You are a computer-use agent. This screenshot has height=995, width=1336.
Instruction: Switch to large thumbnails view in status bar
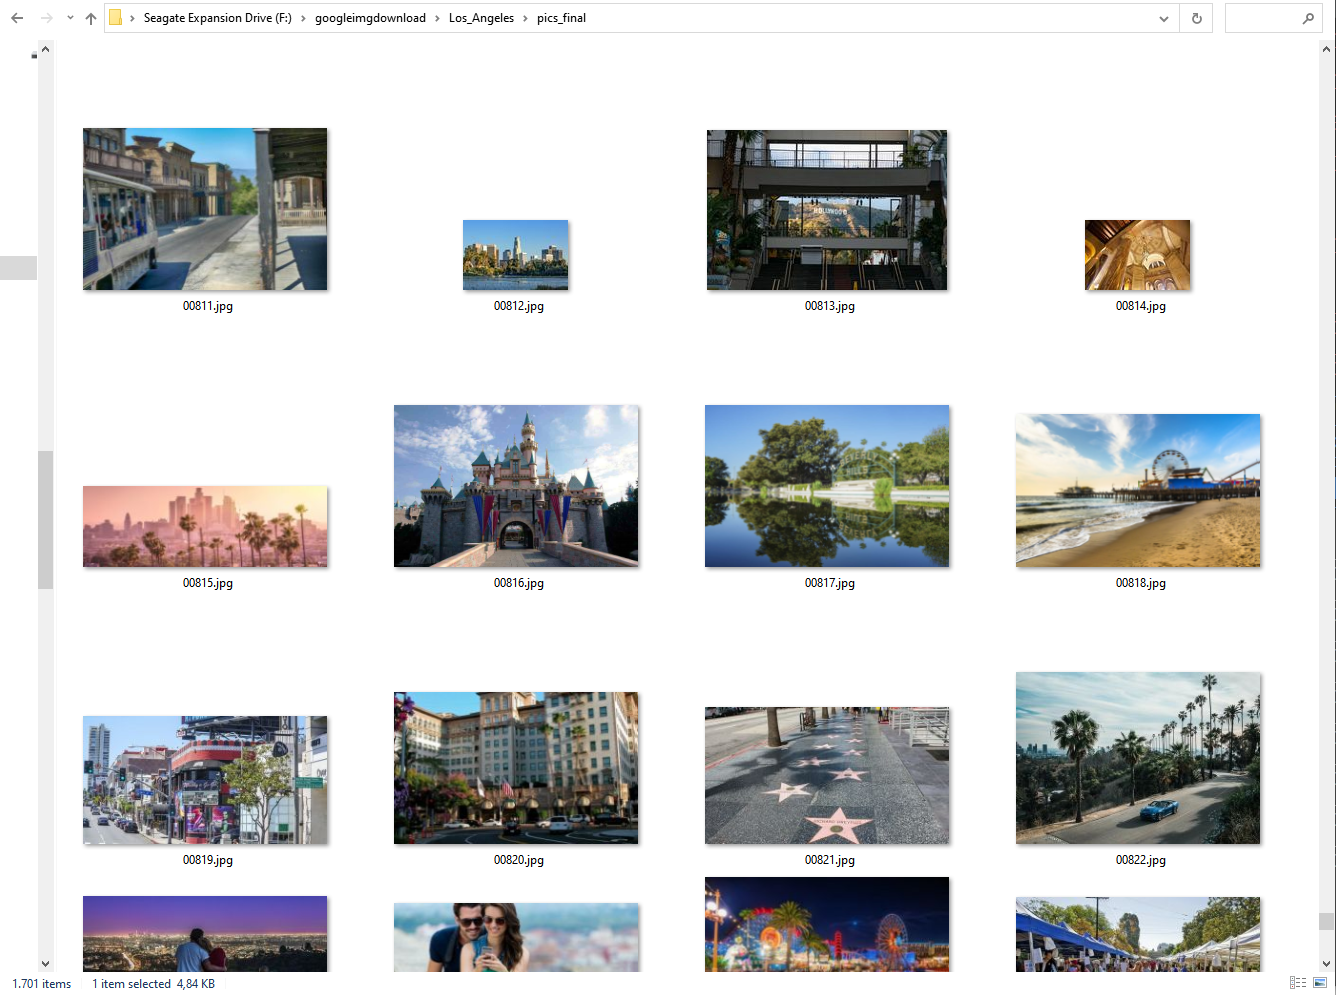(x=1320, y=983)
